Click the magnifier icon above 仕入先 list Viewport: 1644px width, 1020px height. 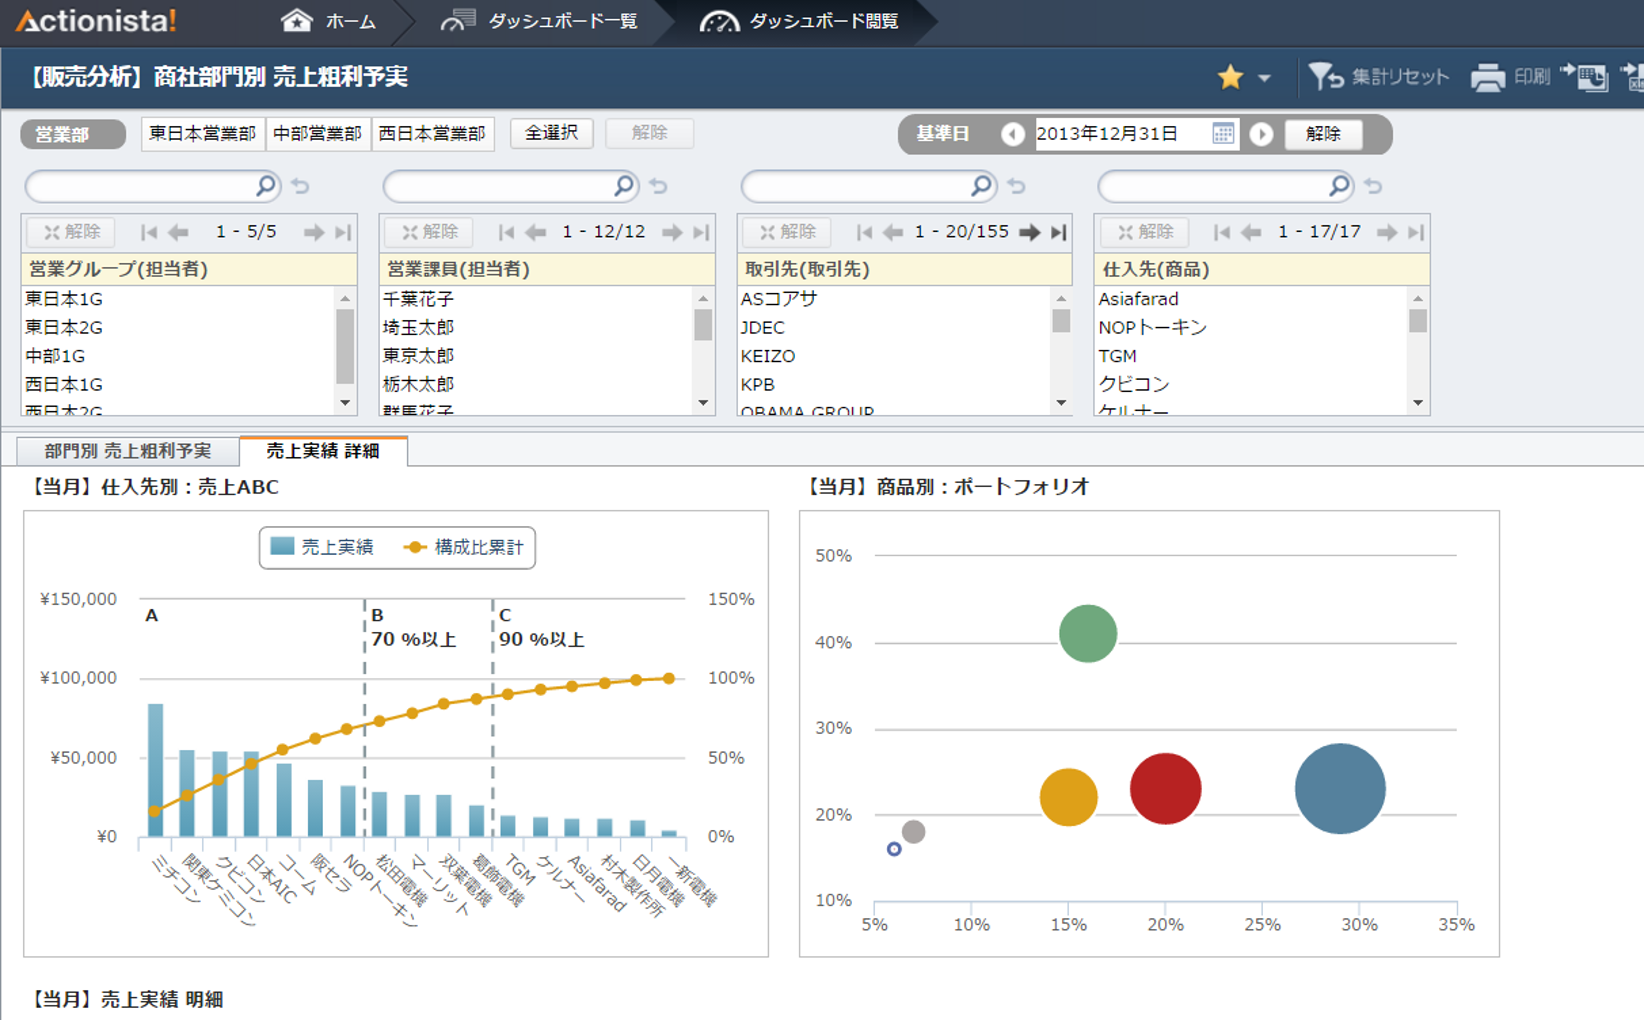1340,185
